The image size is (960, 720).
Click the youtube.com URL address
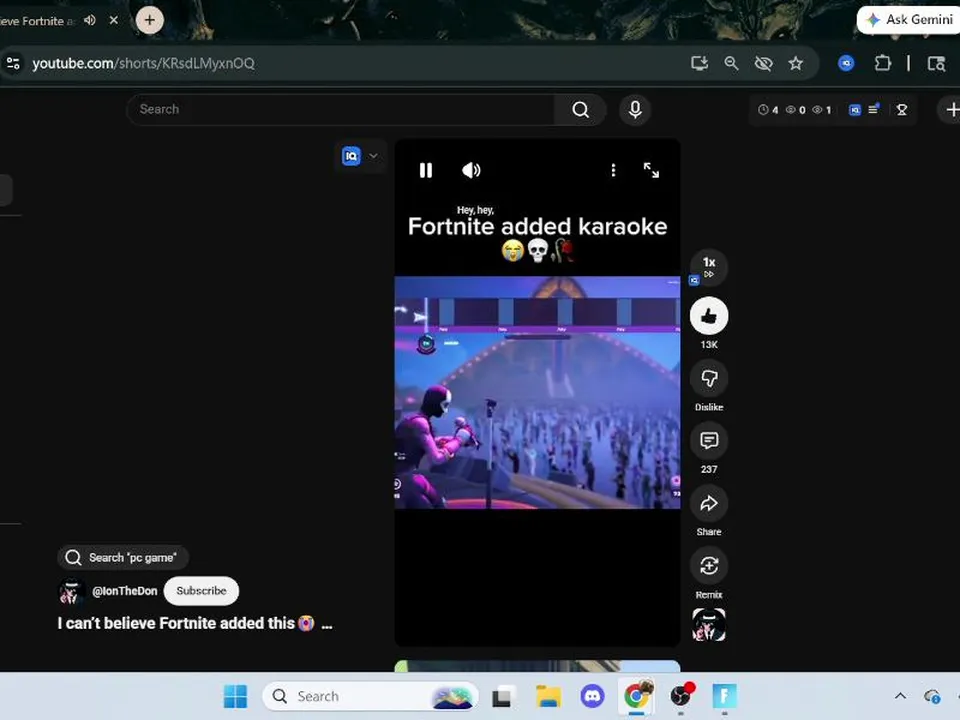point(143,63)
